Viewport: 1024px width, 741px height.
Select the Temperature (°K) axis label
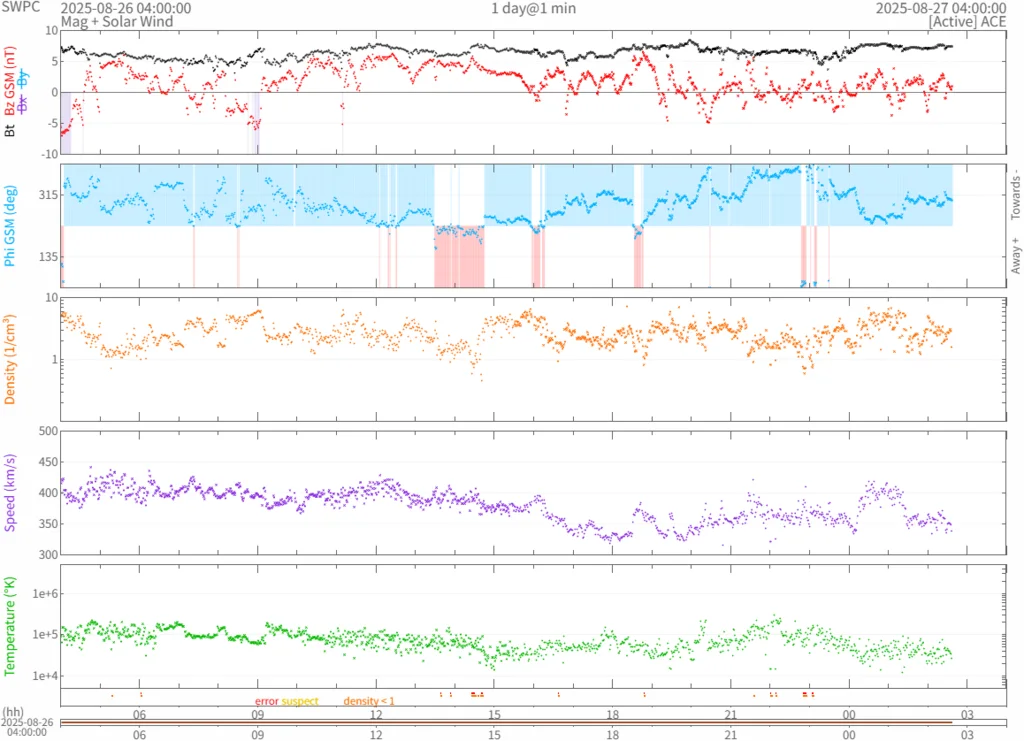coord(10,625)
